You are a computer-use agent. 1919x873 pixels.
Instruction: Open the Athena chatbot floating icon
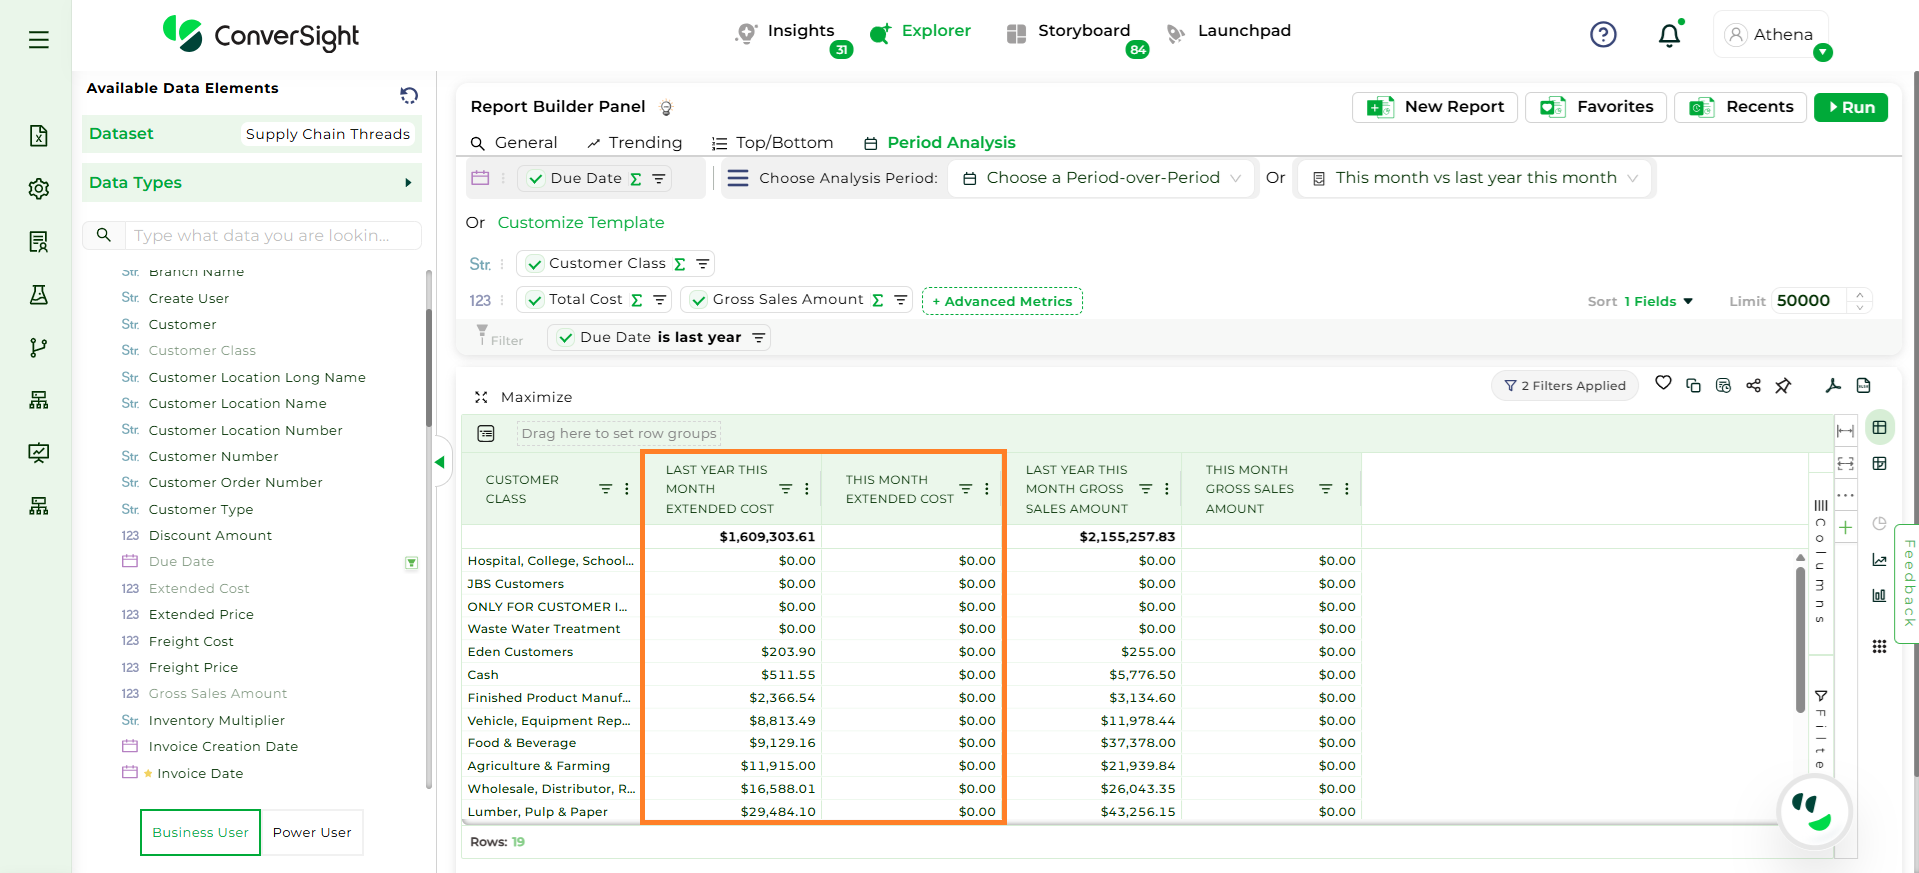point(1814,811)
